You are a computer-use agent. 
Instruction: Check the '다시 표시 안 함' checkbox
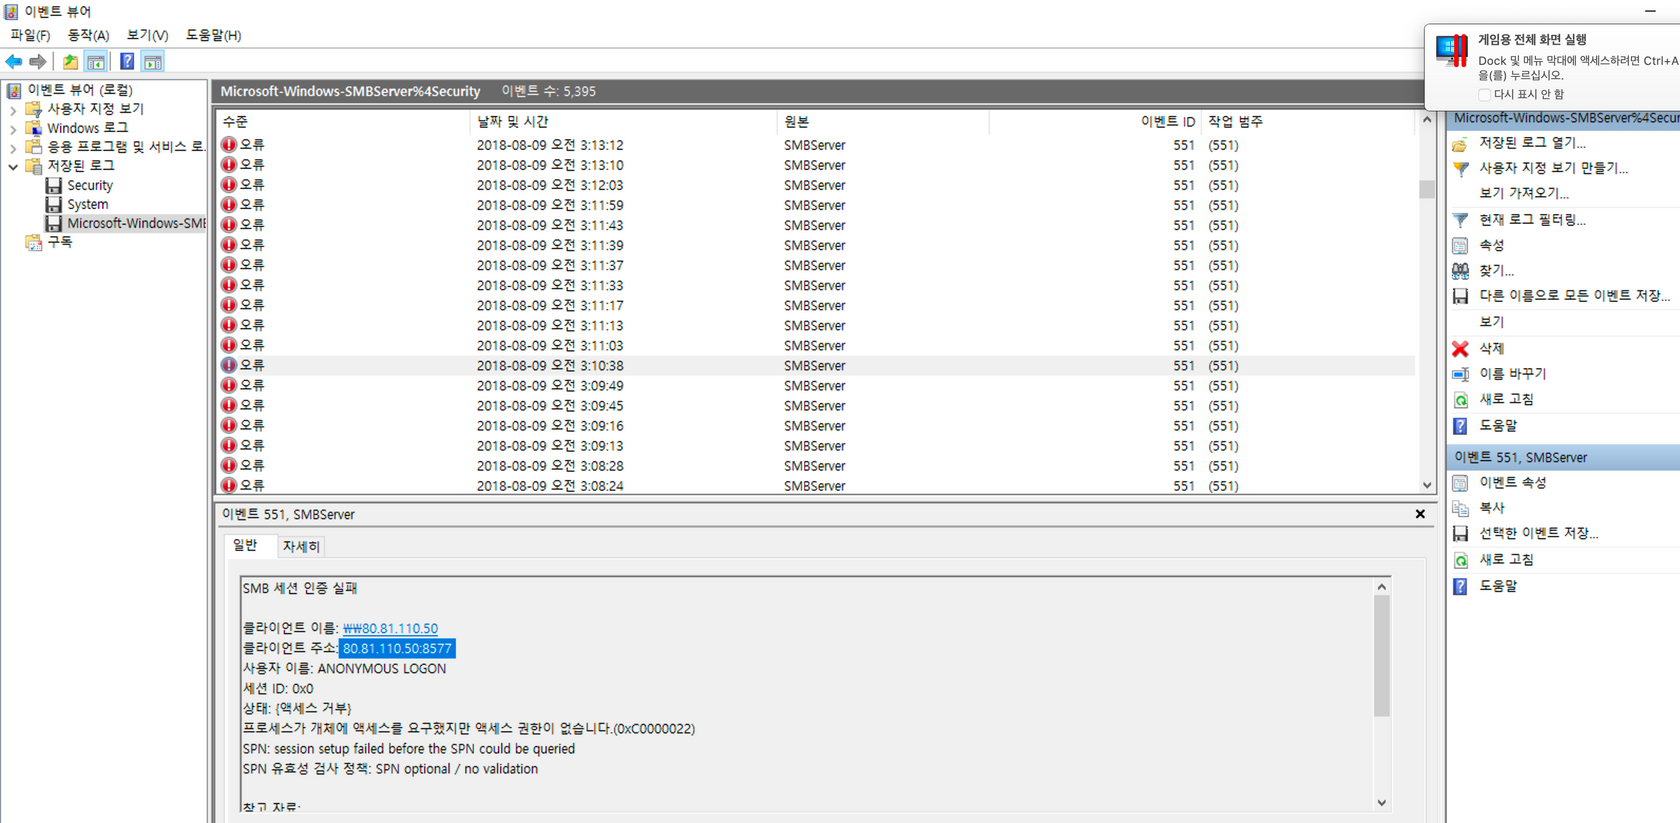point(1484,95)
